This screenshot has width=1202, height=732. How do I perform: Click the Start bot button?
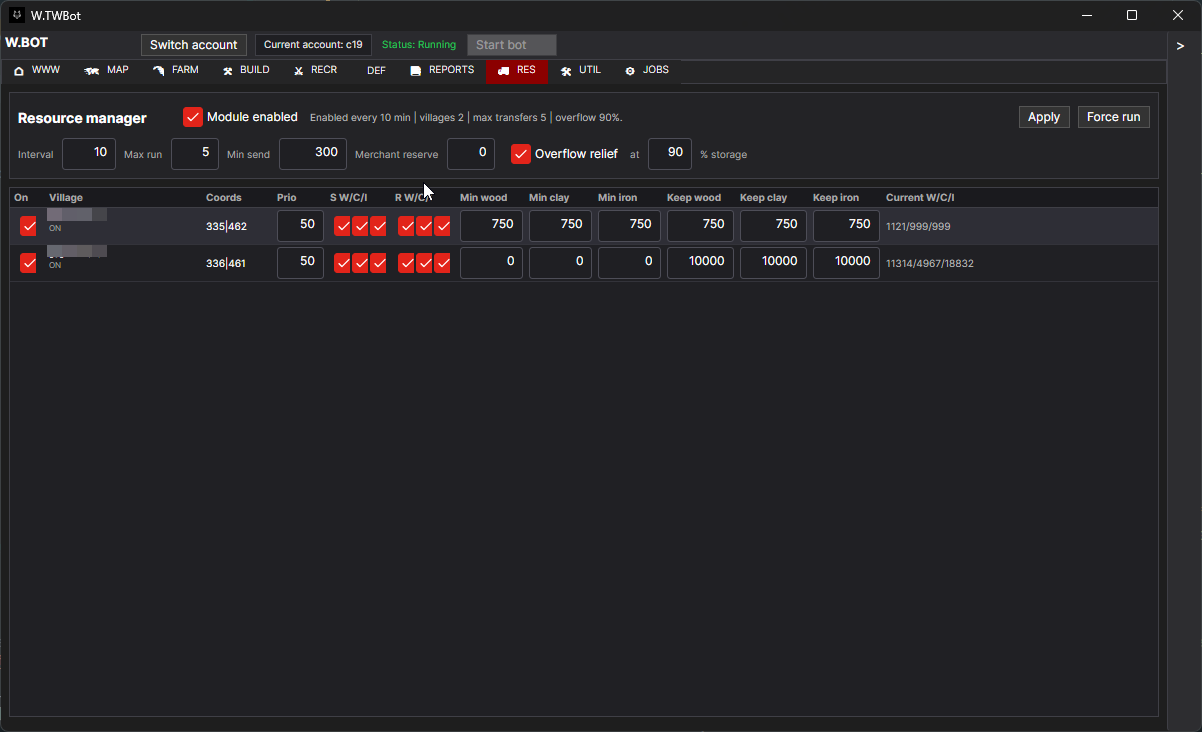[x=512, y=45]
